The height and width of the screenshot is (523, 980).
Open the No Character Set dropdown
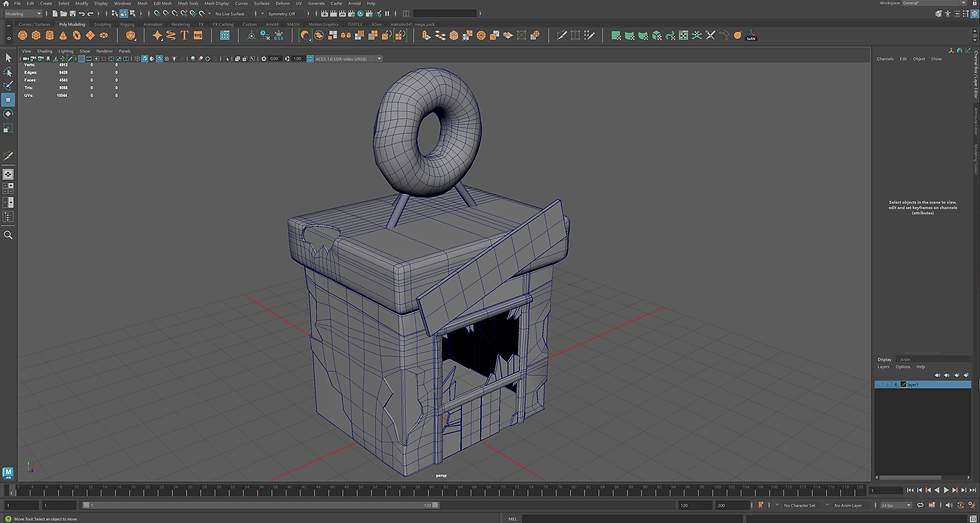[x=803, y=506]
